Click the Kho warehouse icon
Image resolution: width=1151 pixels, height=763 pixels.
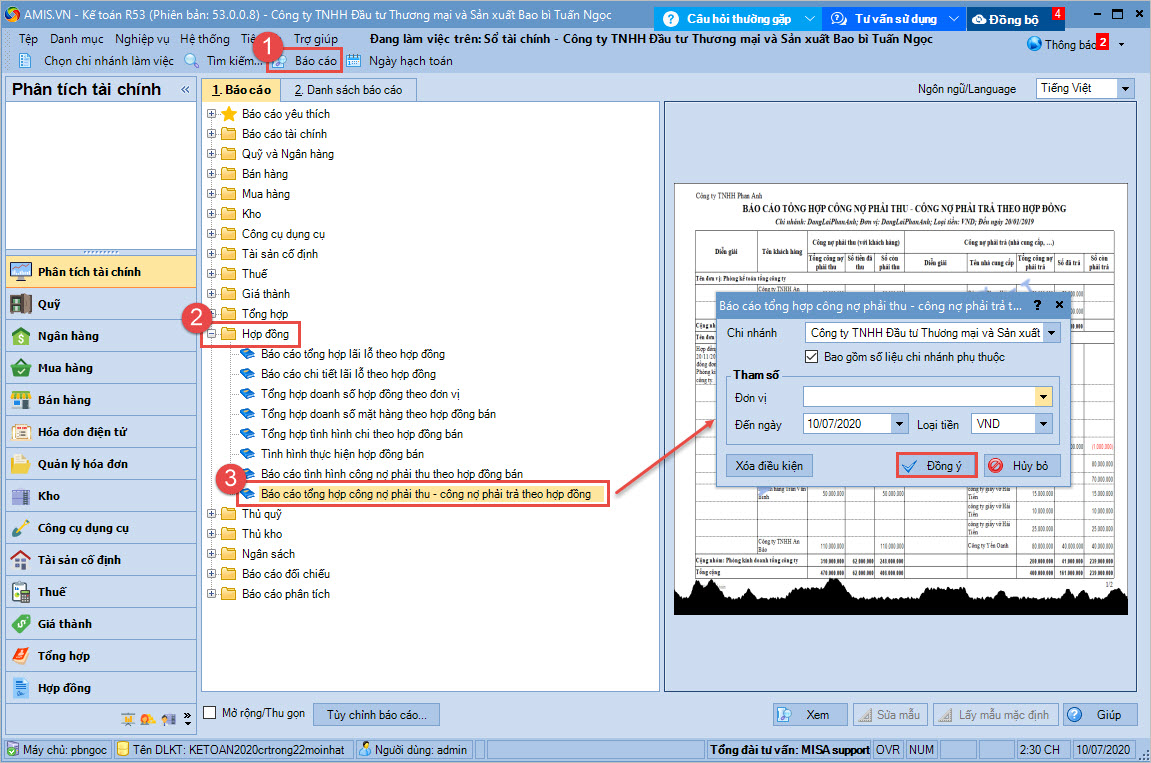tap(20, 496)
